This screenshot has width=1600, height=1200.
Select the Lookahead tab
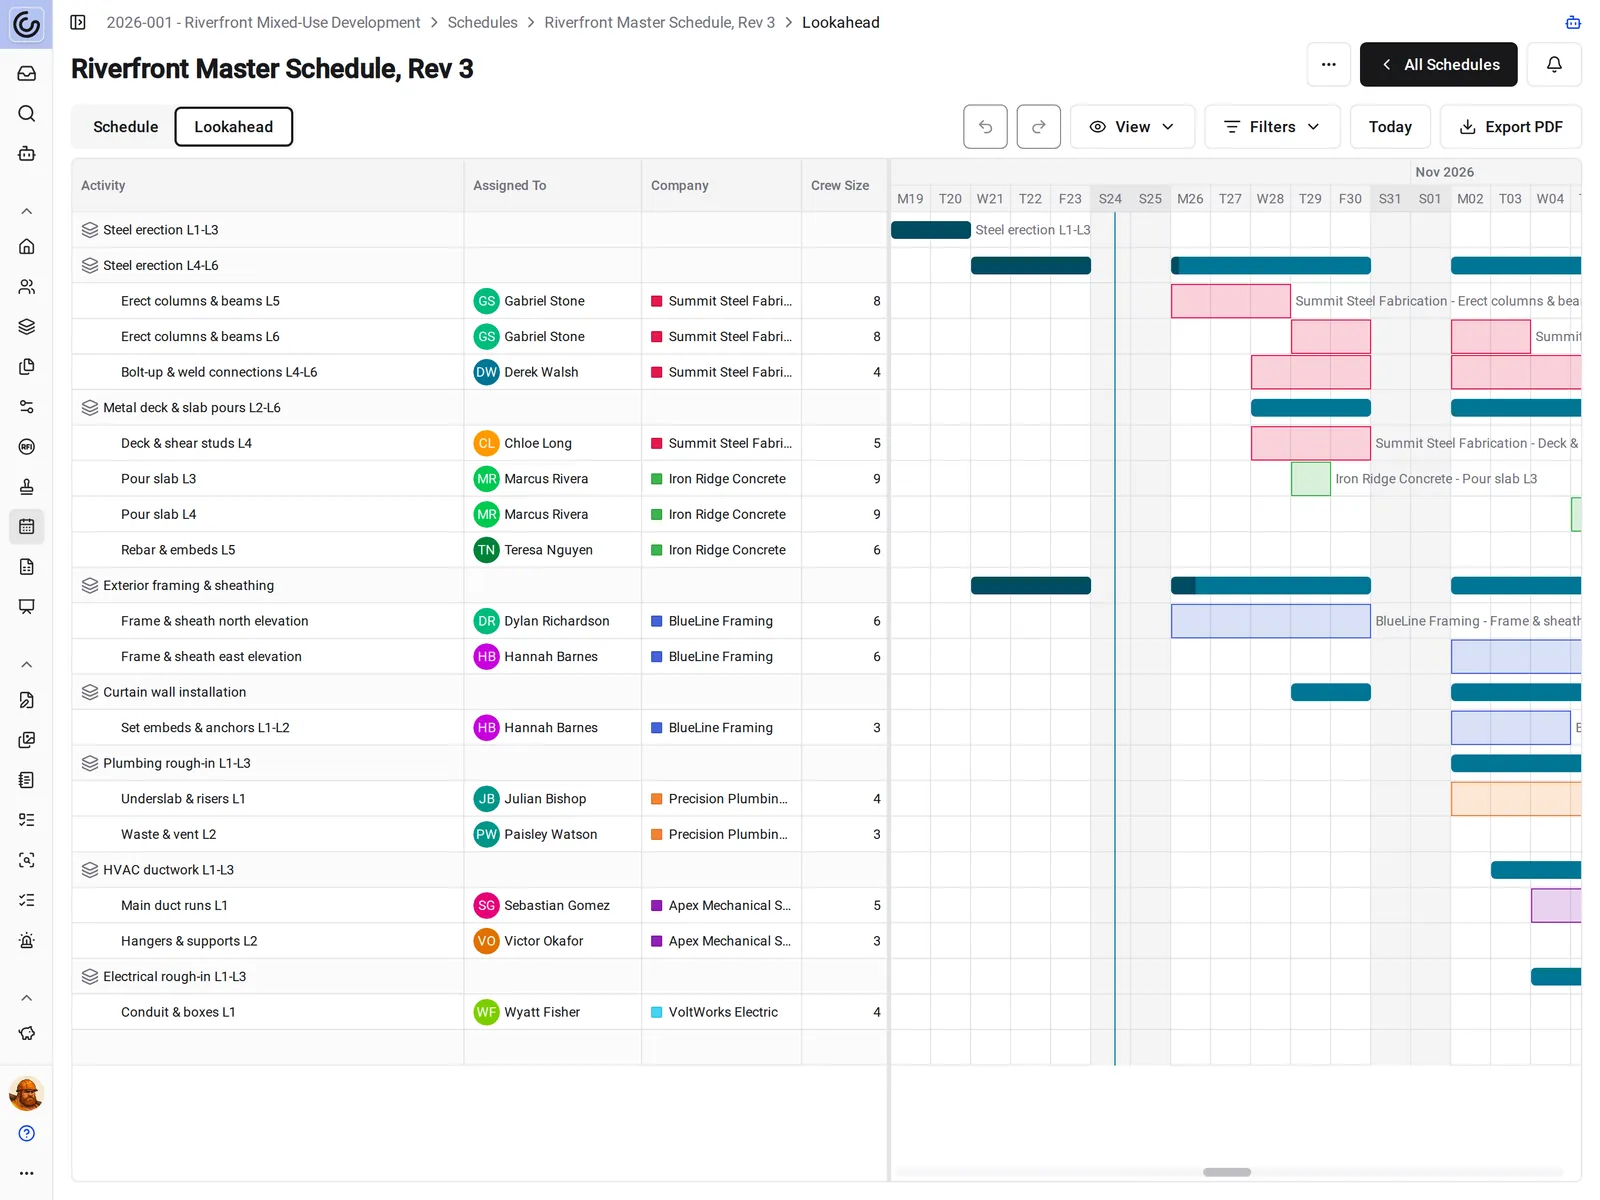[234, 127]
